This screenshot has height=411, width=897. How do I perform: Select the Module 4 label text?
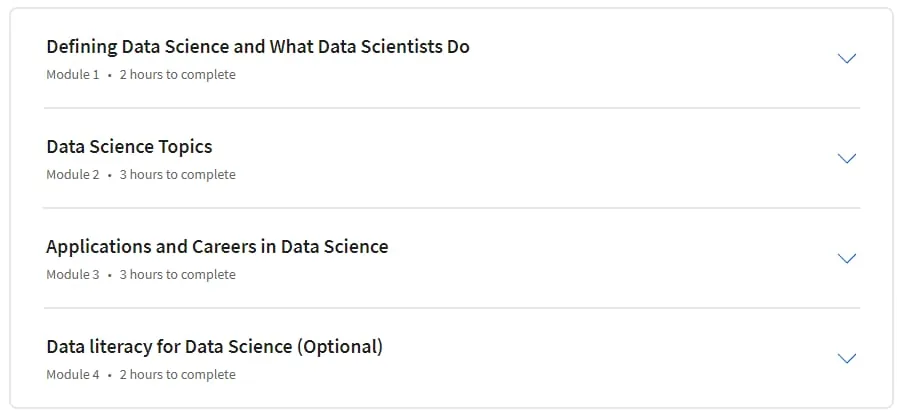coord(73,375)
